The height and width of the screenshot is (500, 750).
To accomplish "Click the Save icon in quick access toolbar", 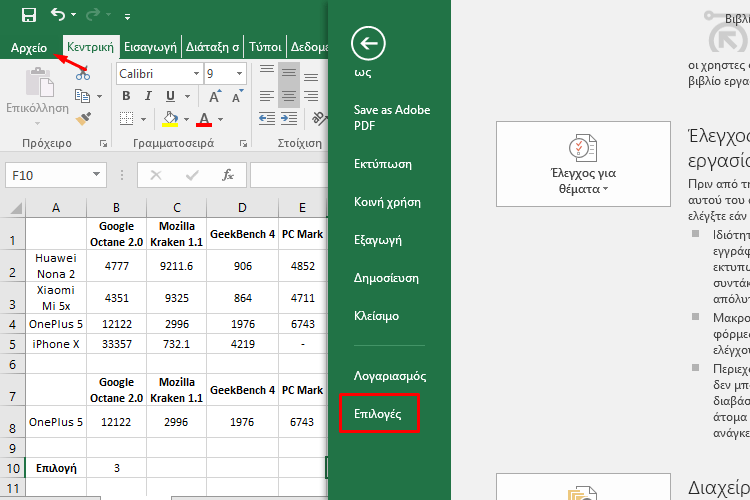I will pos(29,15).
